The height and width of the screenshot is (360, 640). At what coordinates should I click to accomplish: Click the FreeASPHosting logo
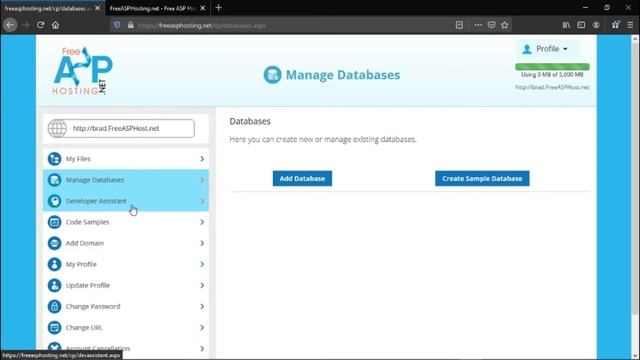(82, 71)
